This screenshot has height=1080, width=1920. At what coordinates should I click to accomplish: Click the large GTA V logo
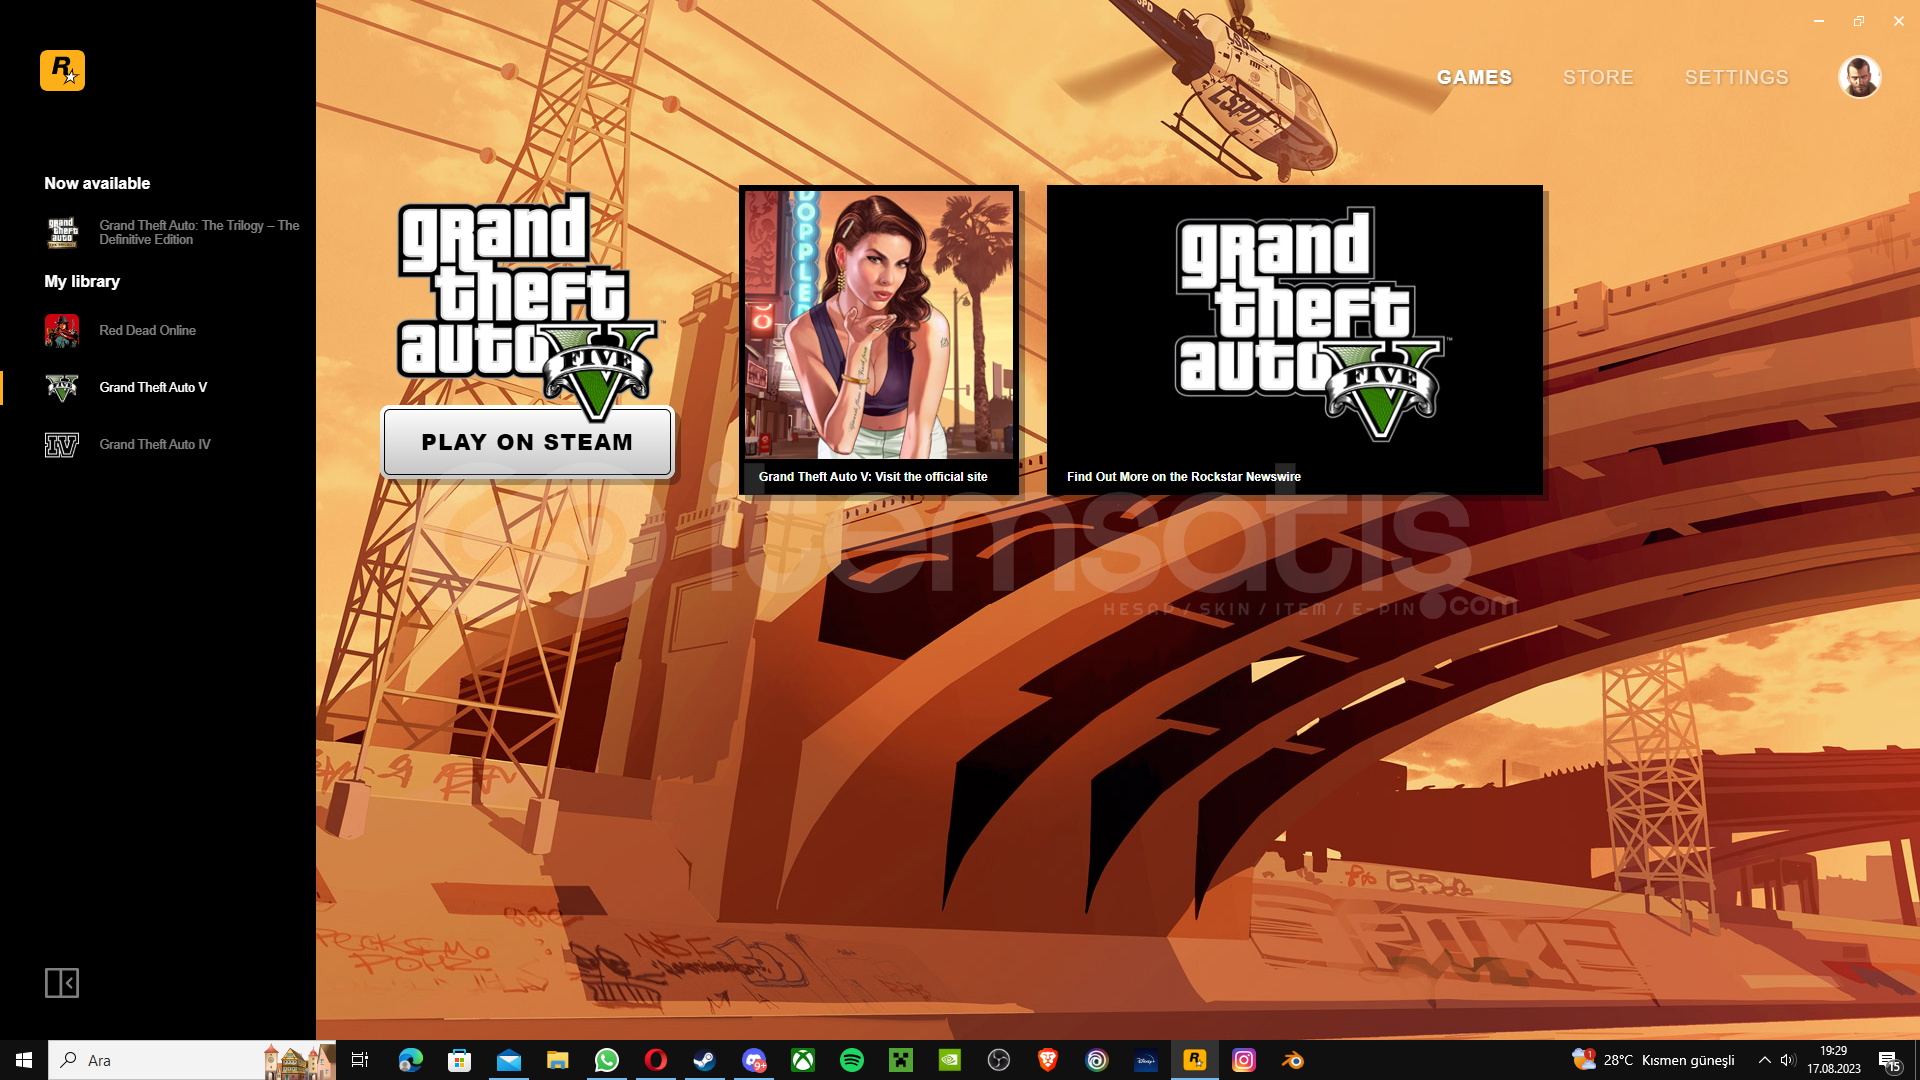click(x=528, y=305)
